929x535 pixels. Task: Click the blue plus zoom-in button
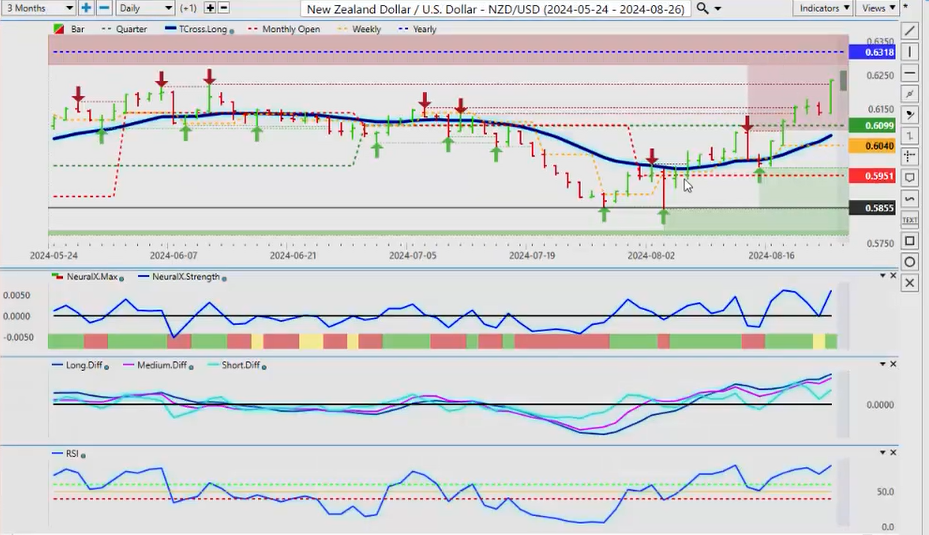point(86,8)
